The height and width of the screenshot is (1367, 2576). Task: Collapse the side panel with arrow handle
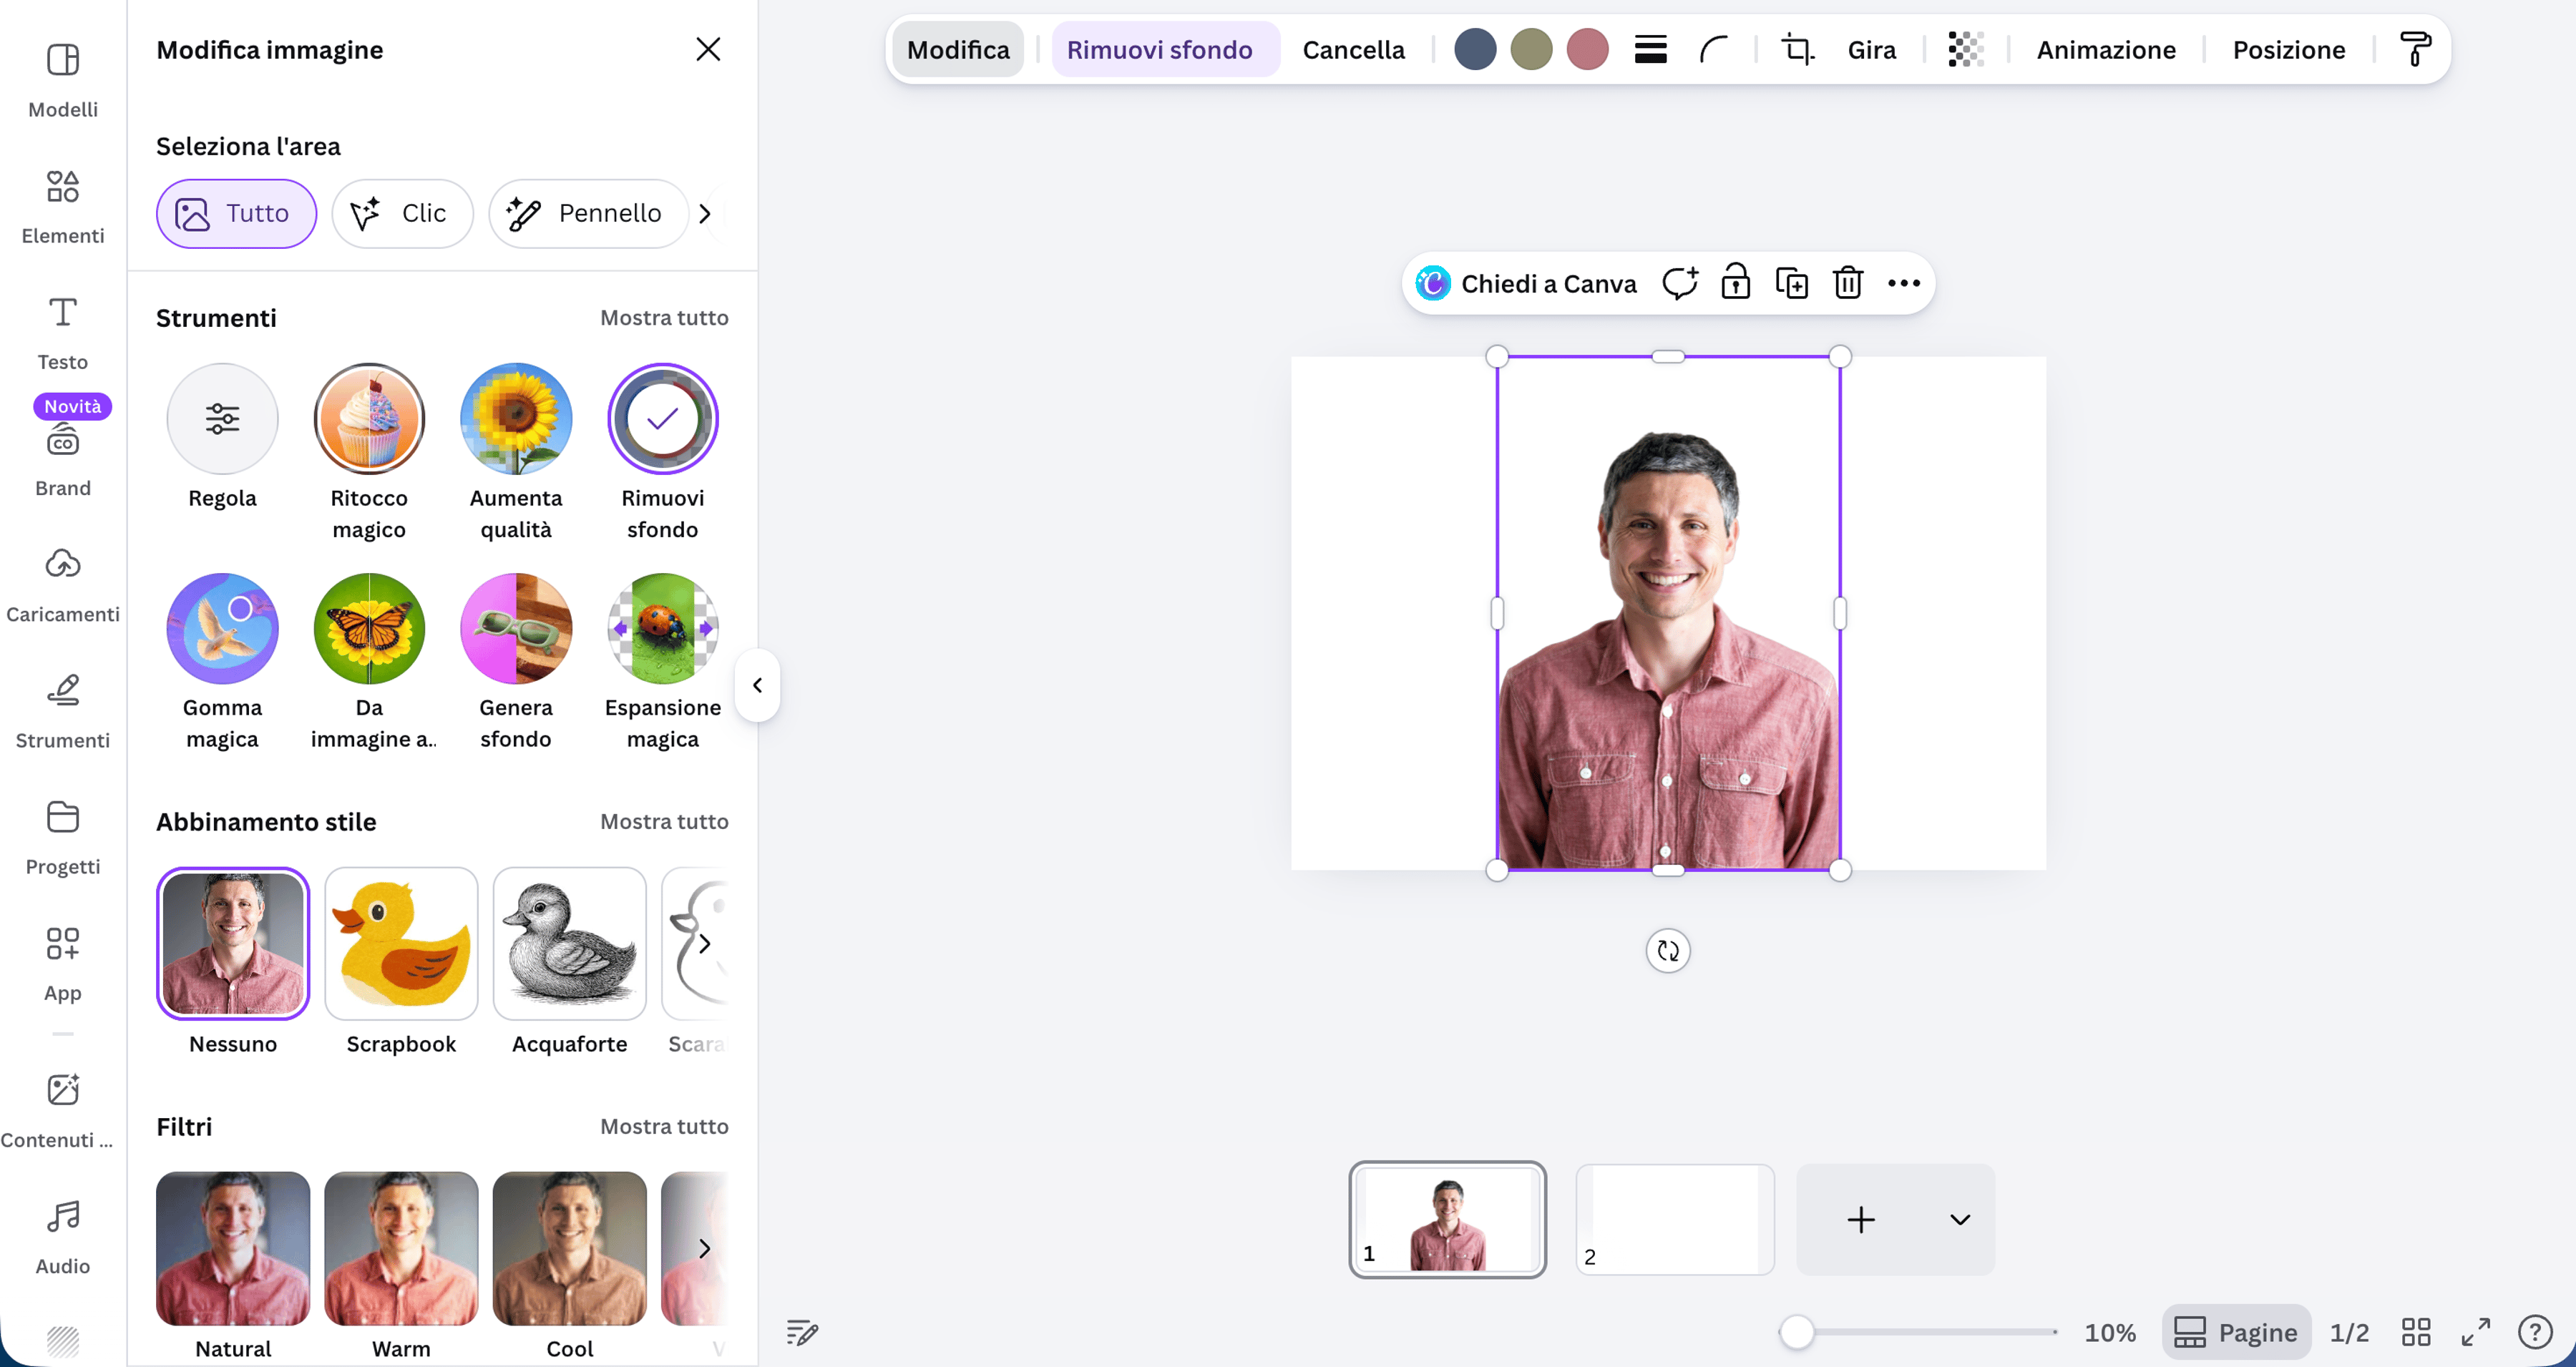[x=757, y=685]
